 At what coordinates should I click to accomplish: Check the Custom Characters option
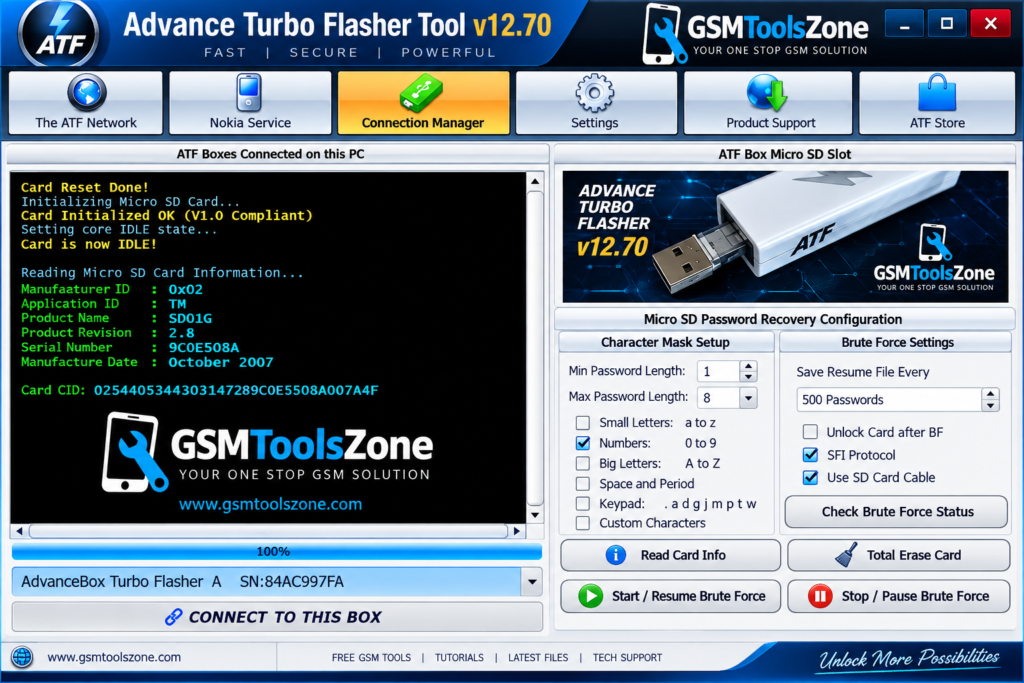(x=583, y=523)
